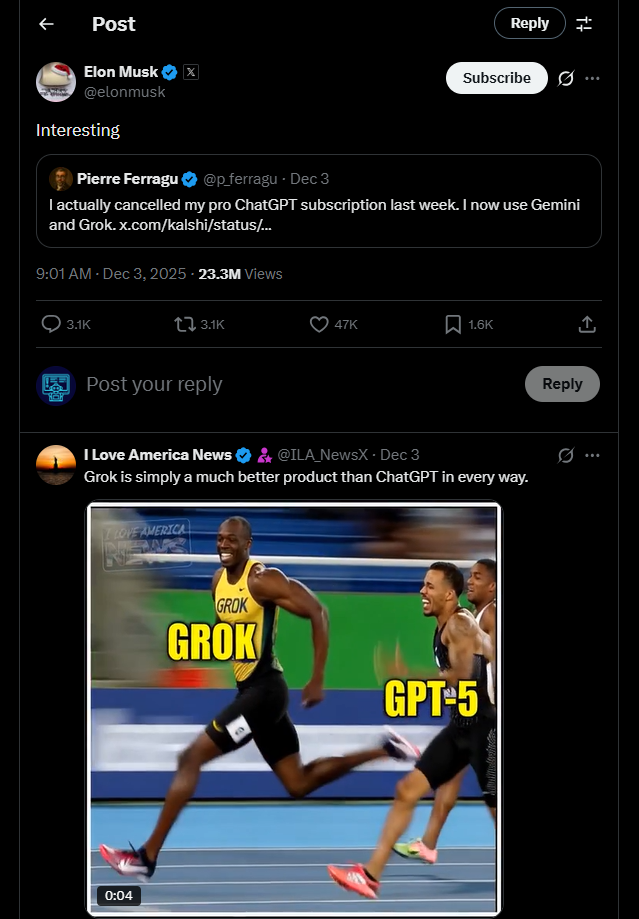Play the Grok vs GPT-5 video
639x919 pixels.
(x=293, y=708)
